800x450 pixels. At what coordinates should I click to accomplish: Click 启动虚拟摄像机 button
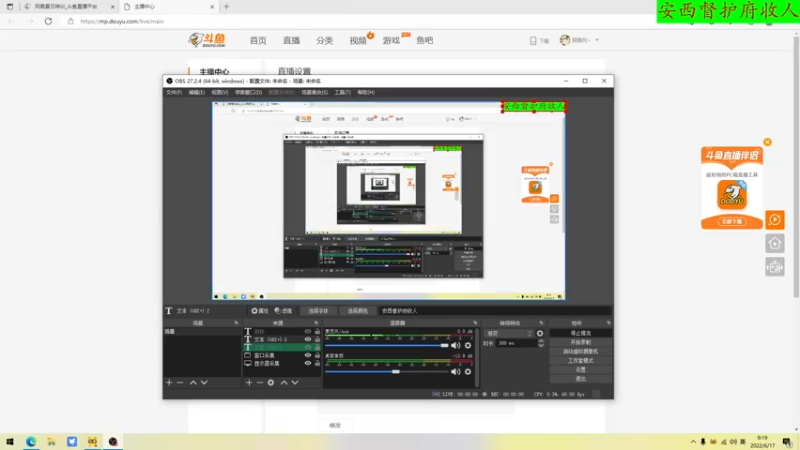point(581,352)
